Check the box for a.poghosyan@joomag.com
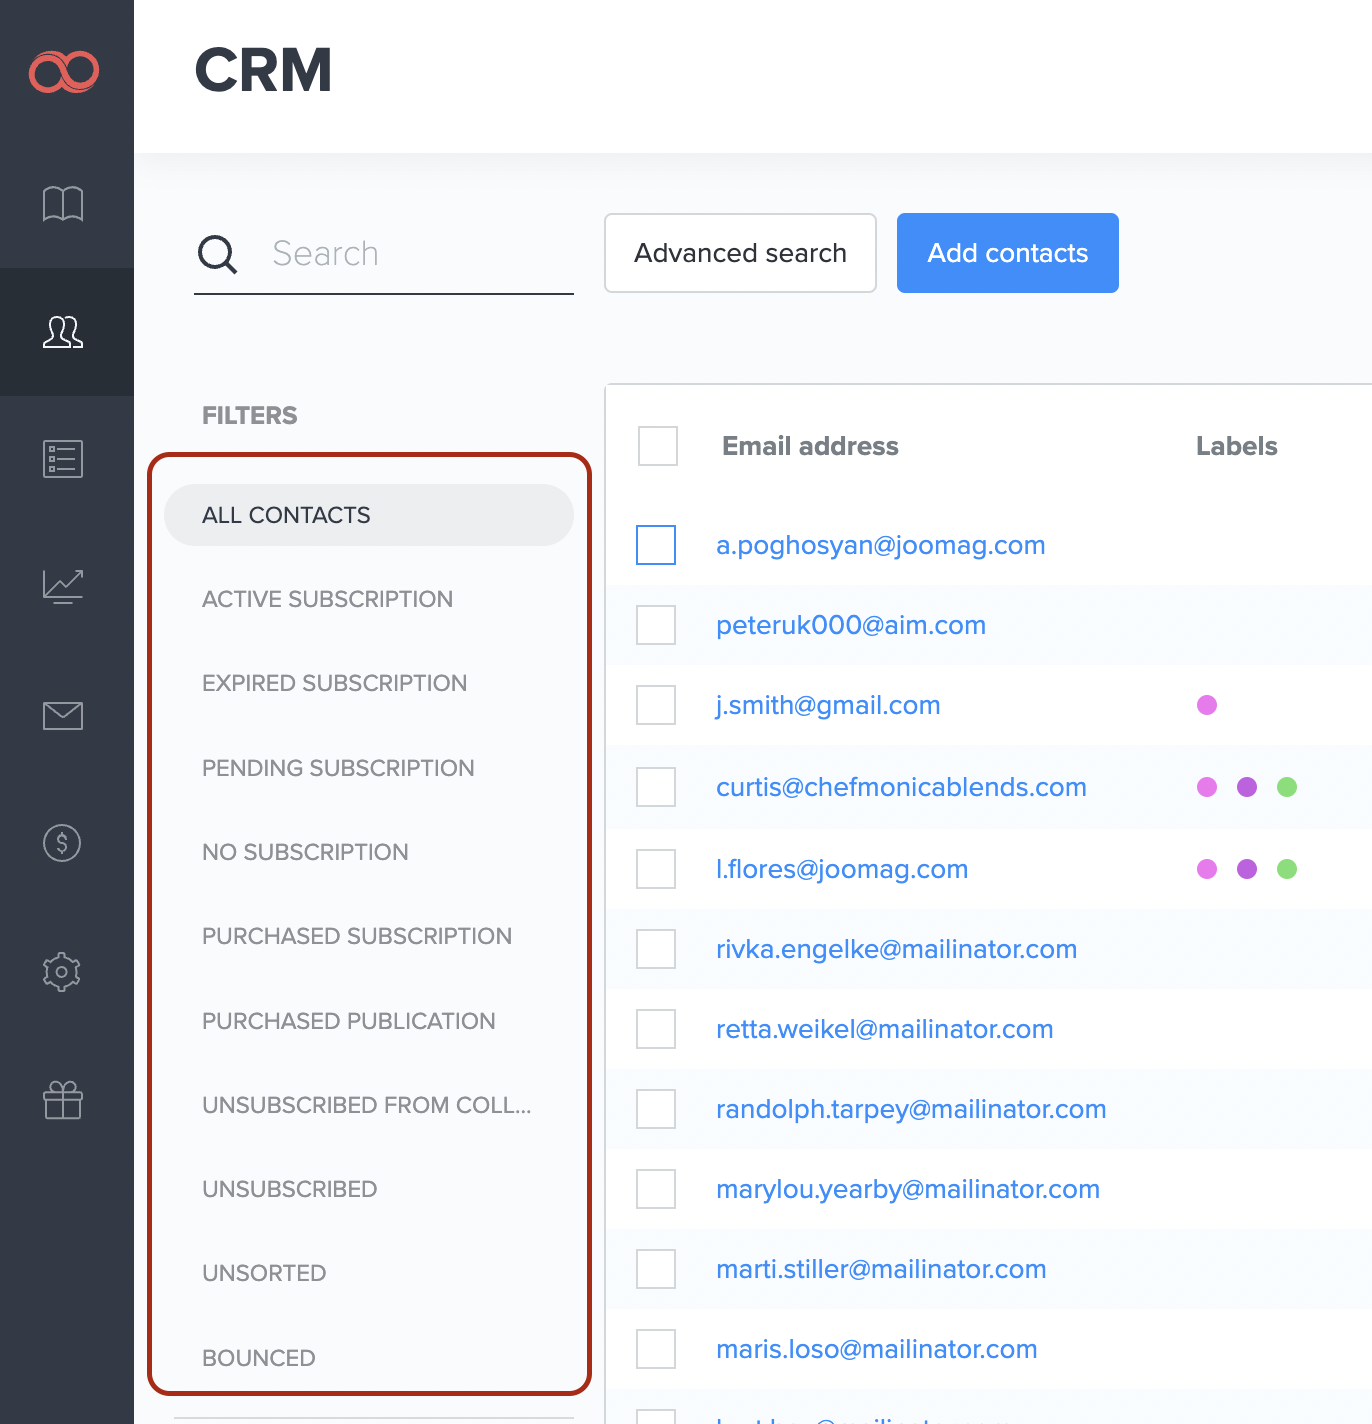The width and height of the screenshot is (1372, 1424). click(x=656, y=545)
